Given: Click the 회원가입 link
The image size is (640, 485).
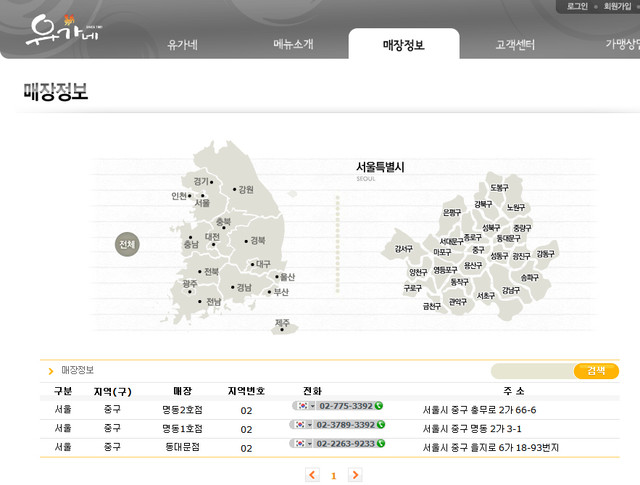Looking at the screenshot, I should click(x=618, y=7).
